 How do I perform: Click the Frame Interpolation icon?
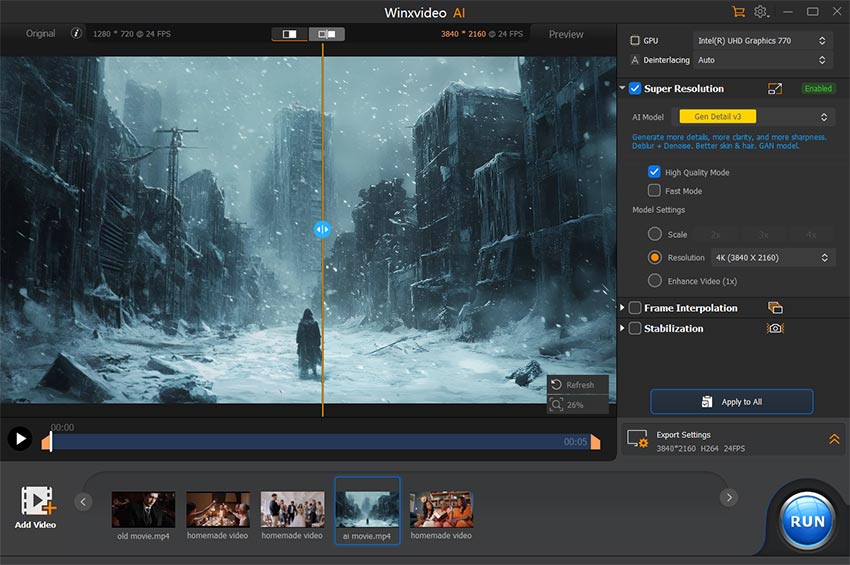point(775,308)
